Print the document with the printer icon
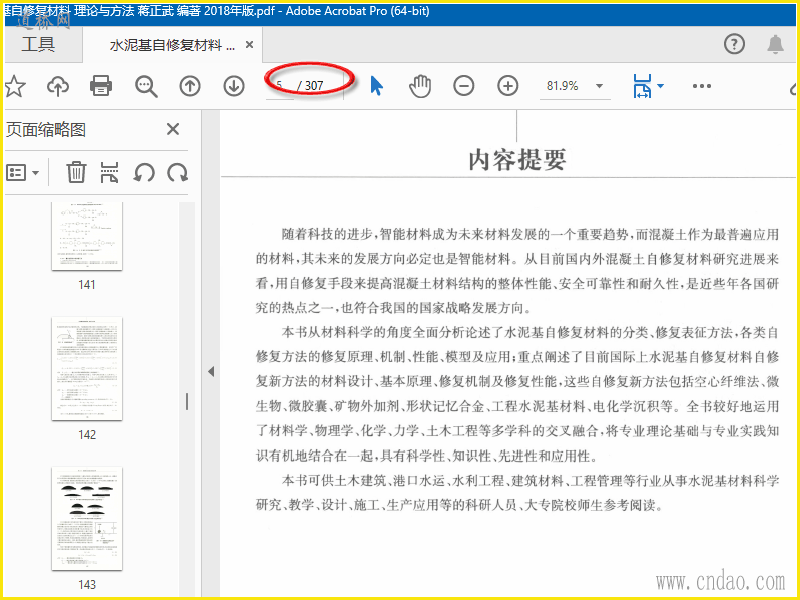800x600 pixels. (101, 86)
